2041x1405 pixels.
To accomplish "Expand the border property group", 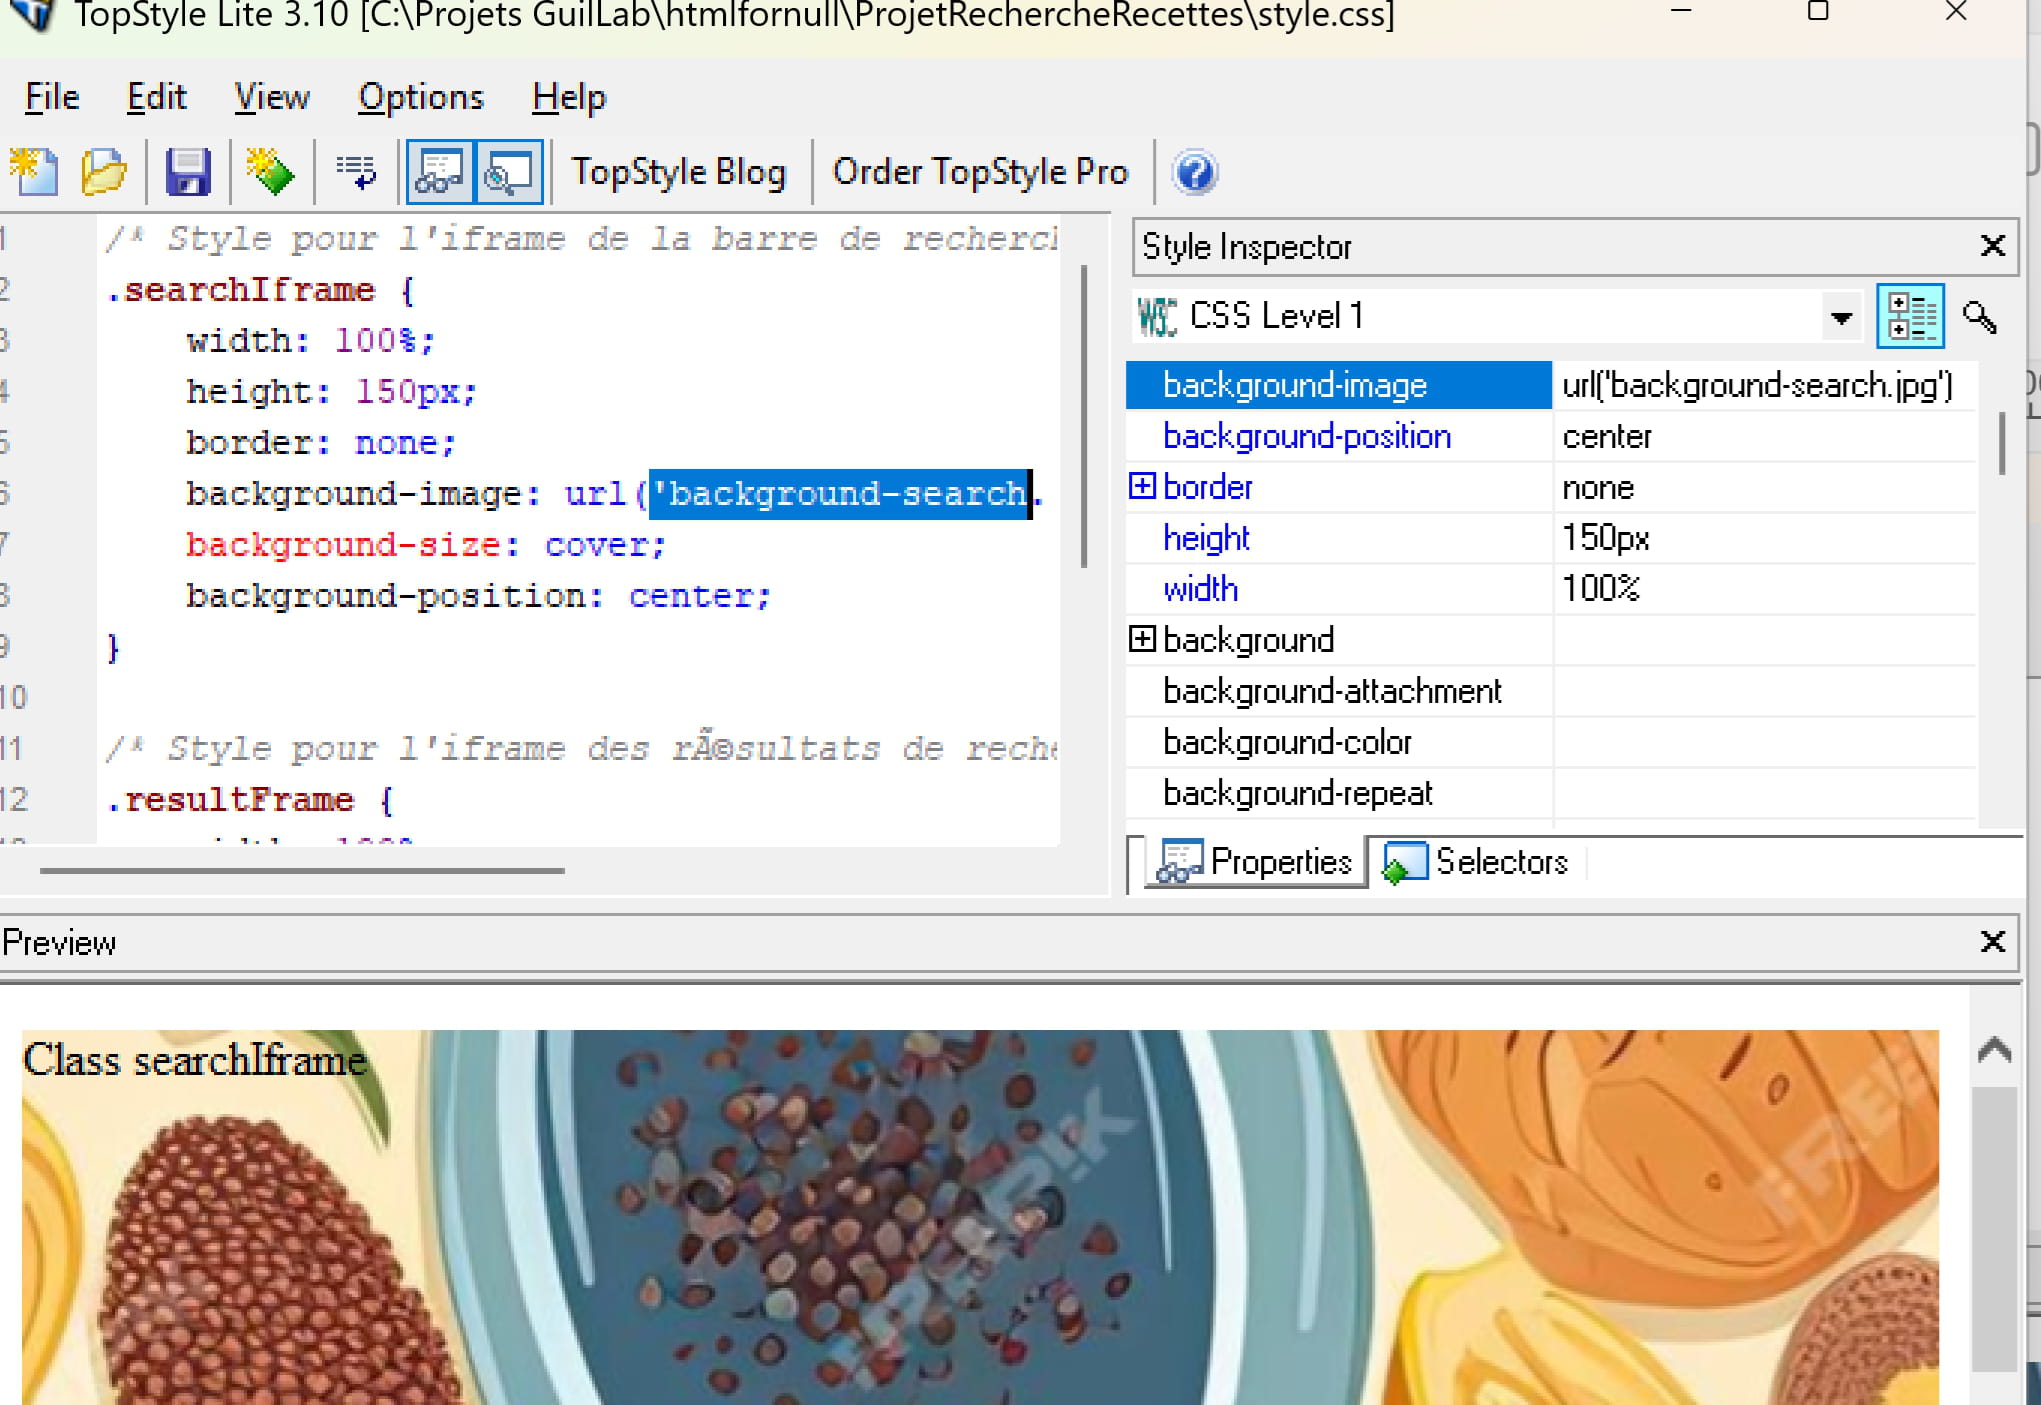I will click(1141, 486).
